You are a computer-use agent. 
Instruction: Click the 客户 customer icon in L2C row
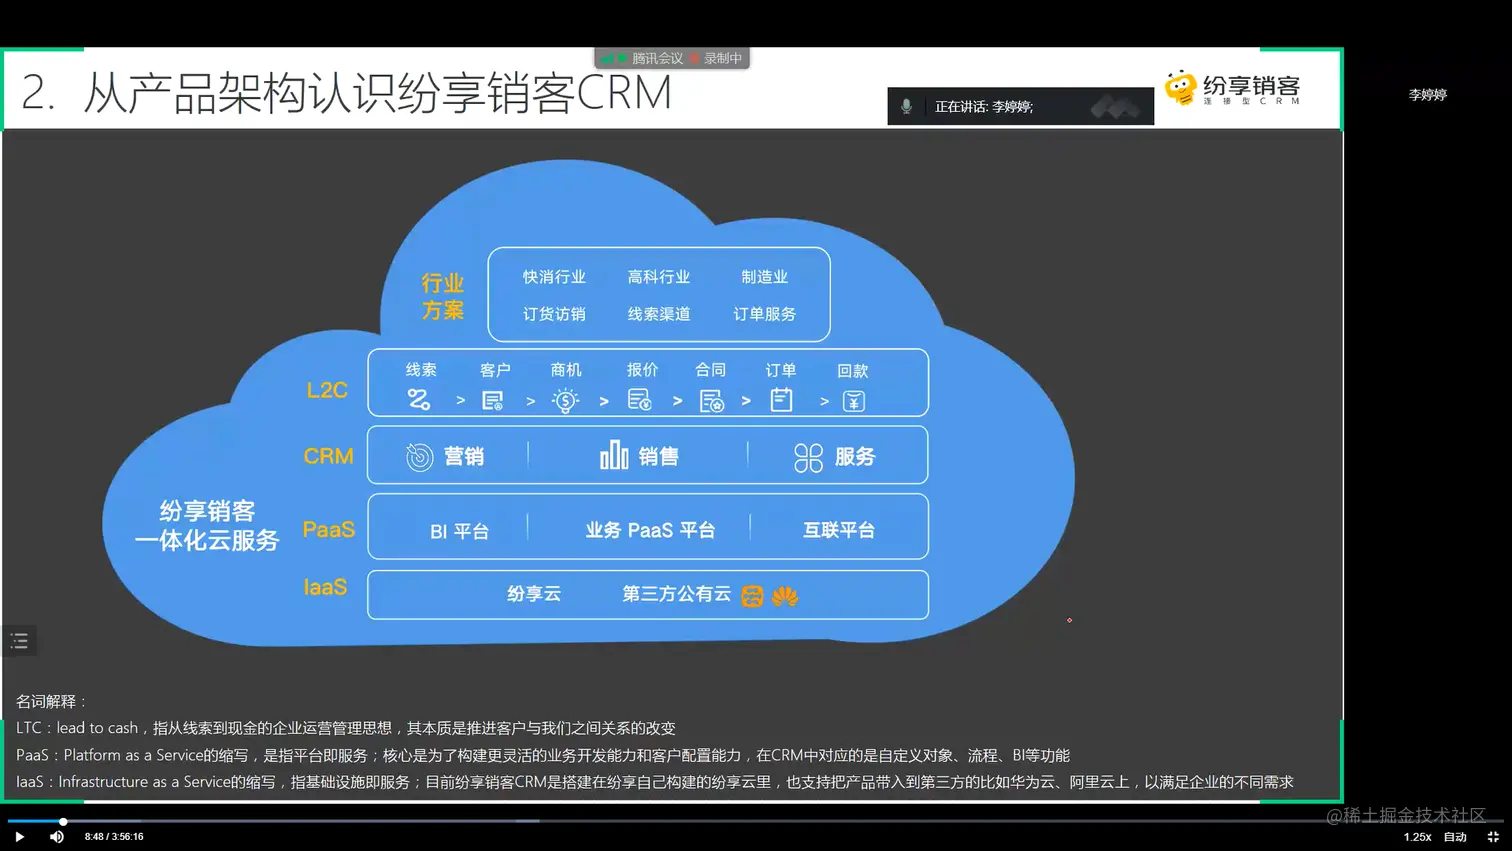tap(492, 401)
